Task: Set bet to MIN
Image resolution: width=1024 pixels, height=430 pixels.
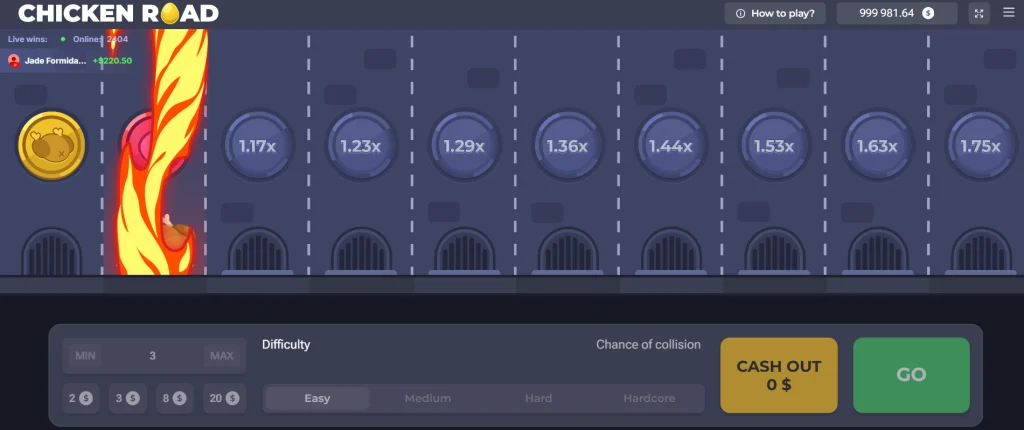Action: [85, 356]
